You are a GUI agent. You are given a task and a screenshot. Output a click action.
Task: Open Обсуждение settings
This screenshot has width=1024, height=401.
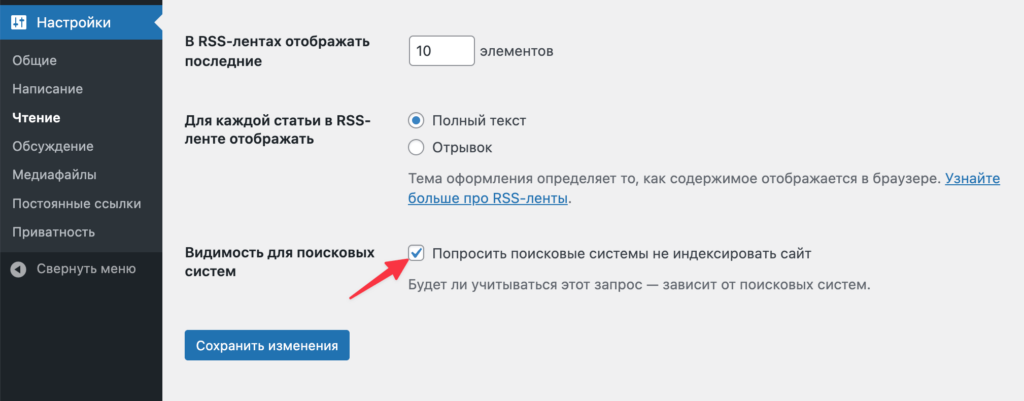tap(53, 146)
